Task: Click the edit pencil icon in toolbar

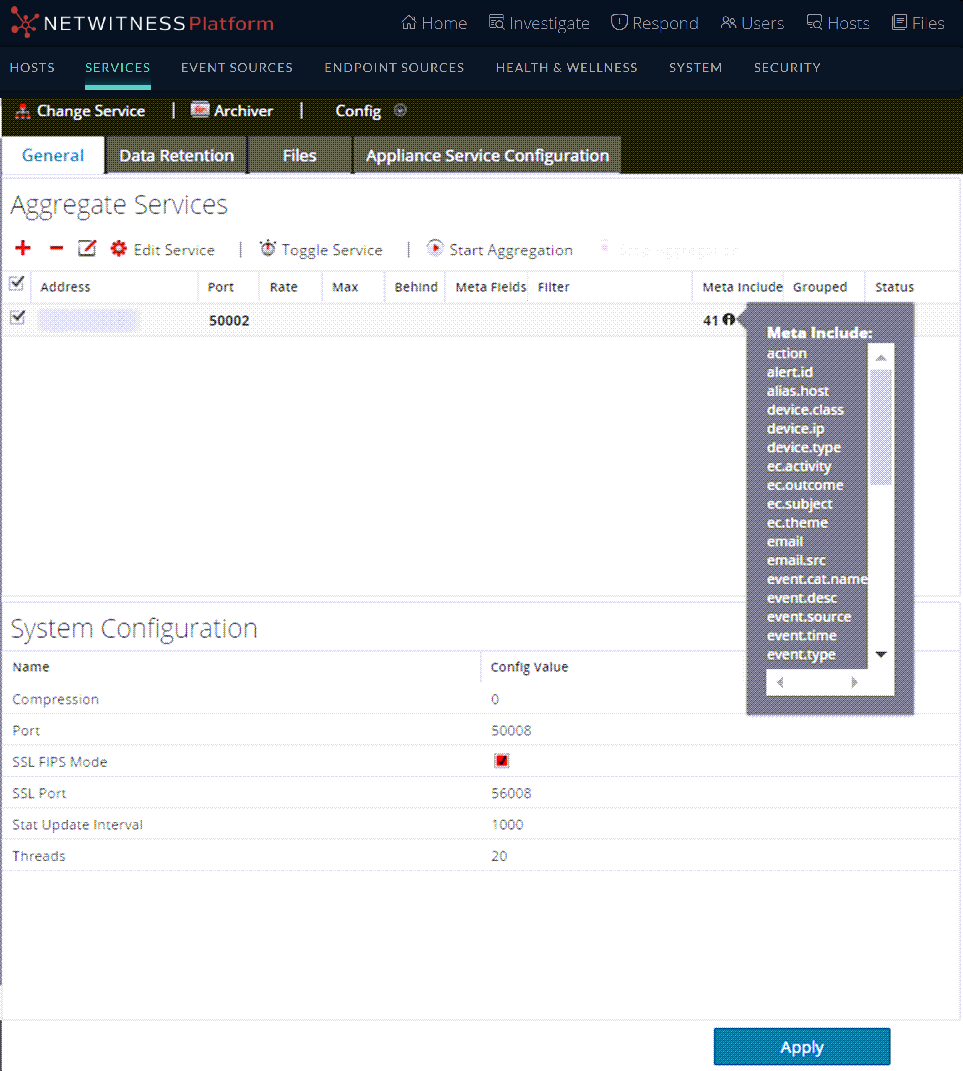Action: click(x=87, y=249)
